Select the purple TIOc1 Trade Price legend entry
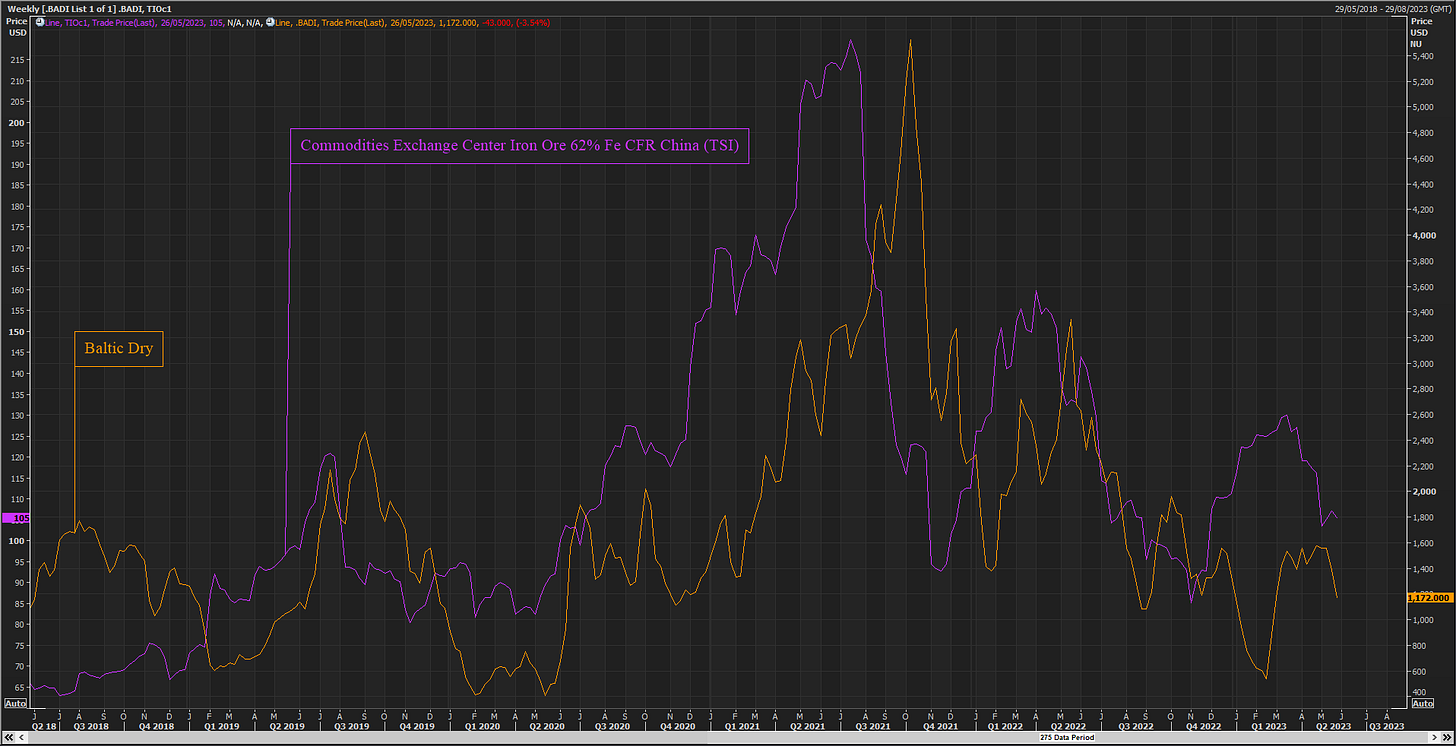Viewport: 1456px width, 746px height. click(134, 22)
